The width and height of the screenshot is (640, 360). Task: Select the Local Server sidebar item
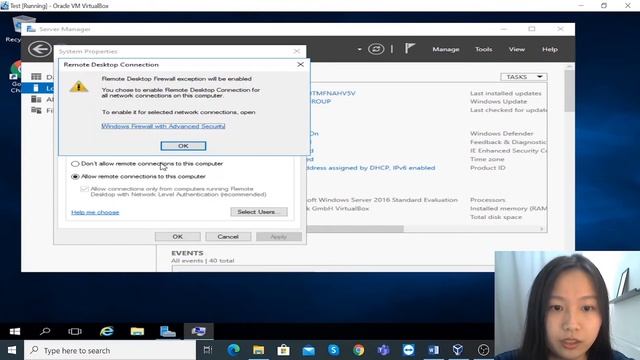tap(38, 88)
